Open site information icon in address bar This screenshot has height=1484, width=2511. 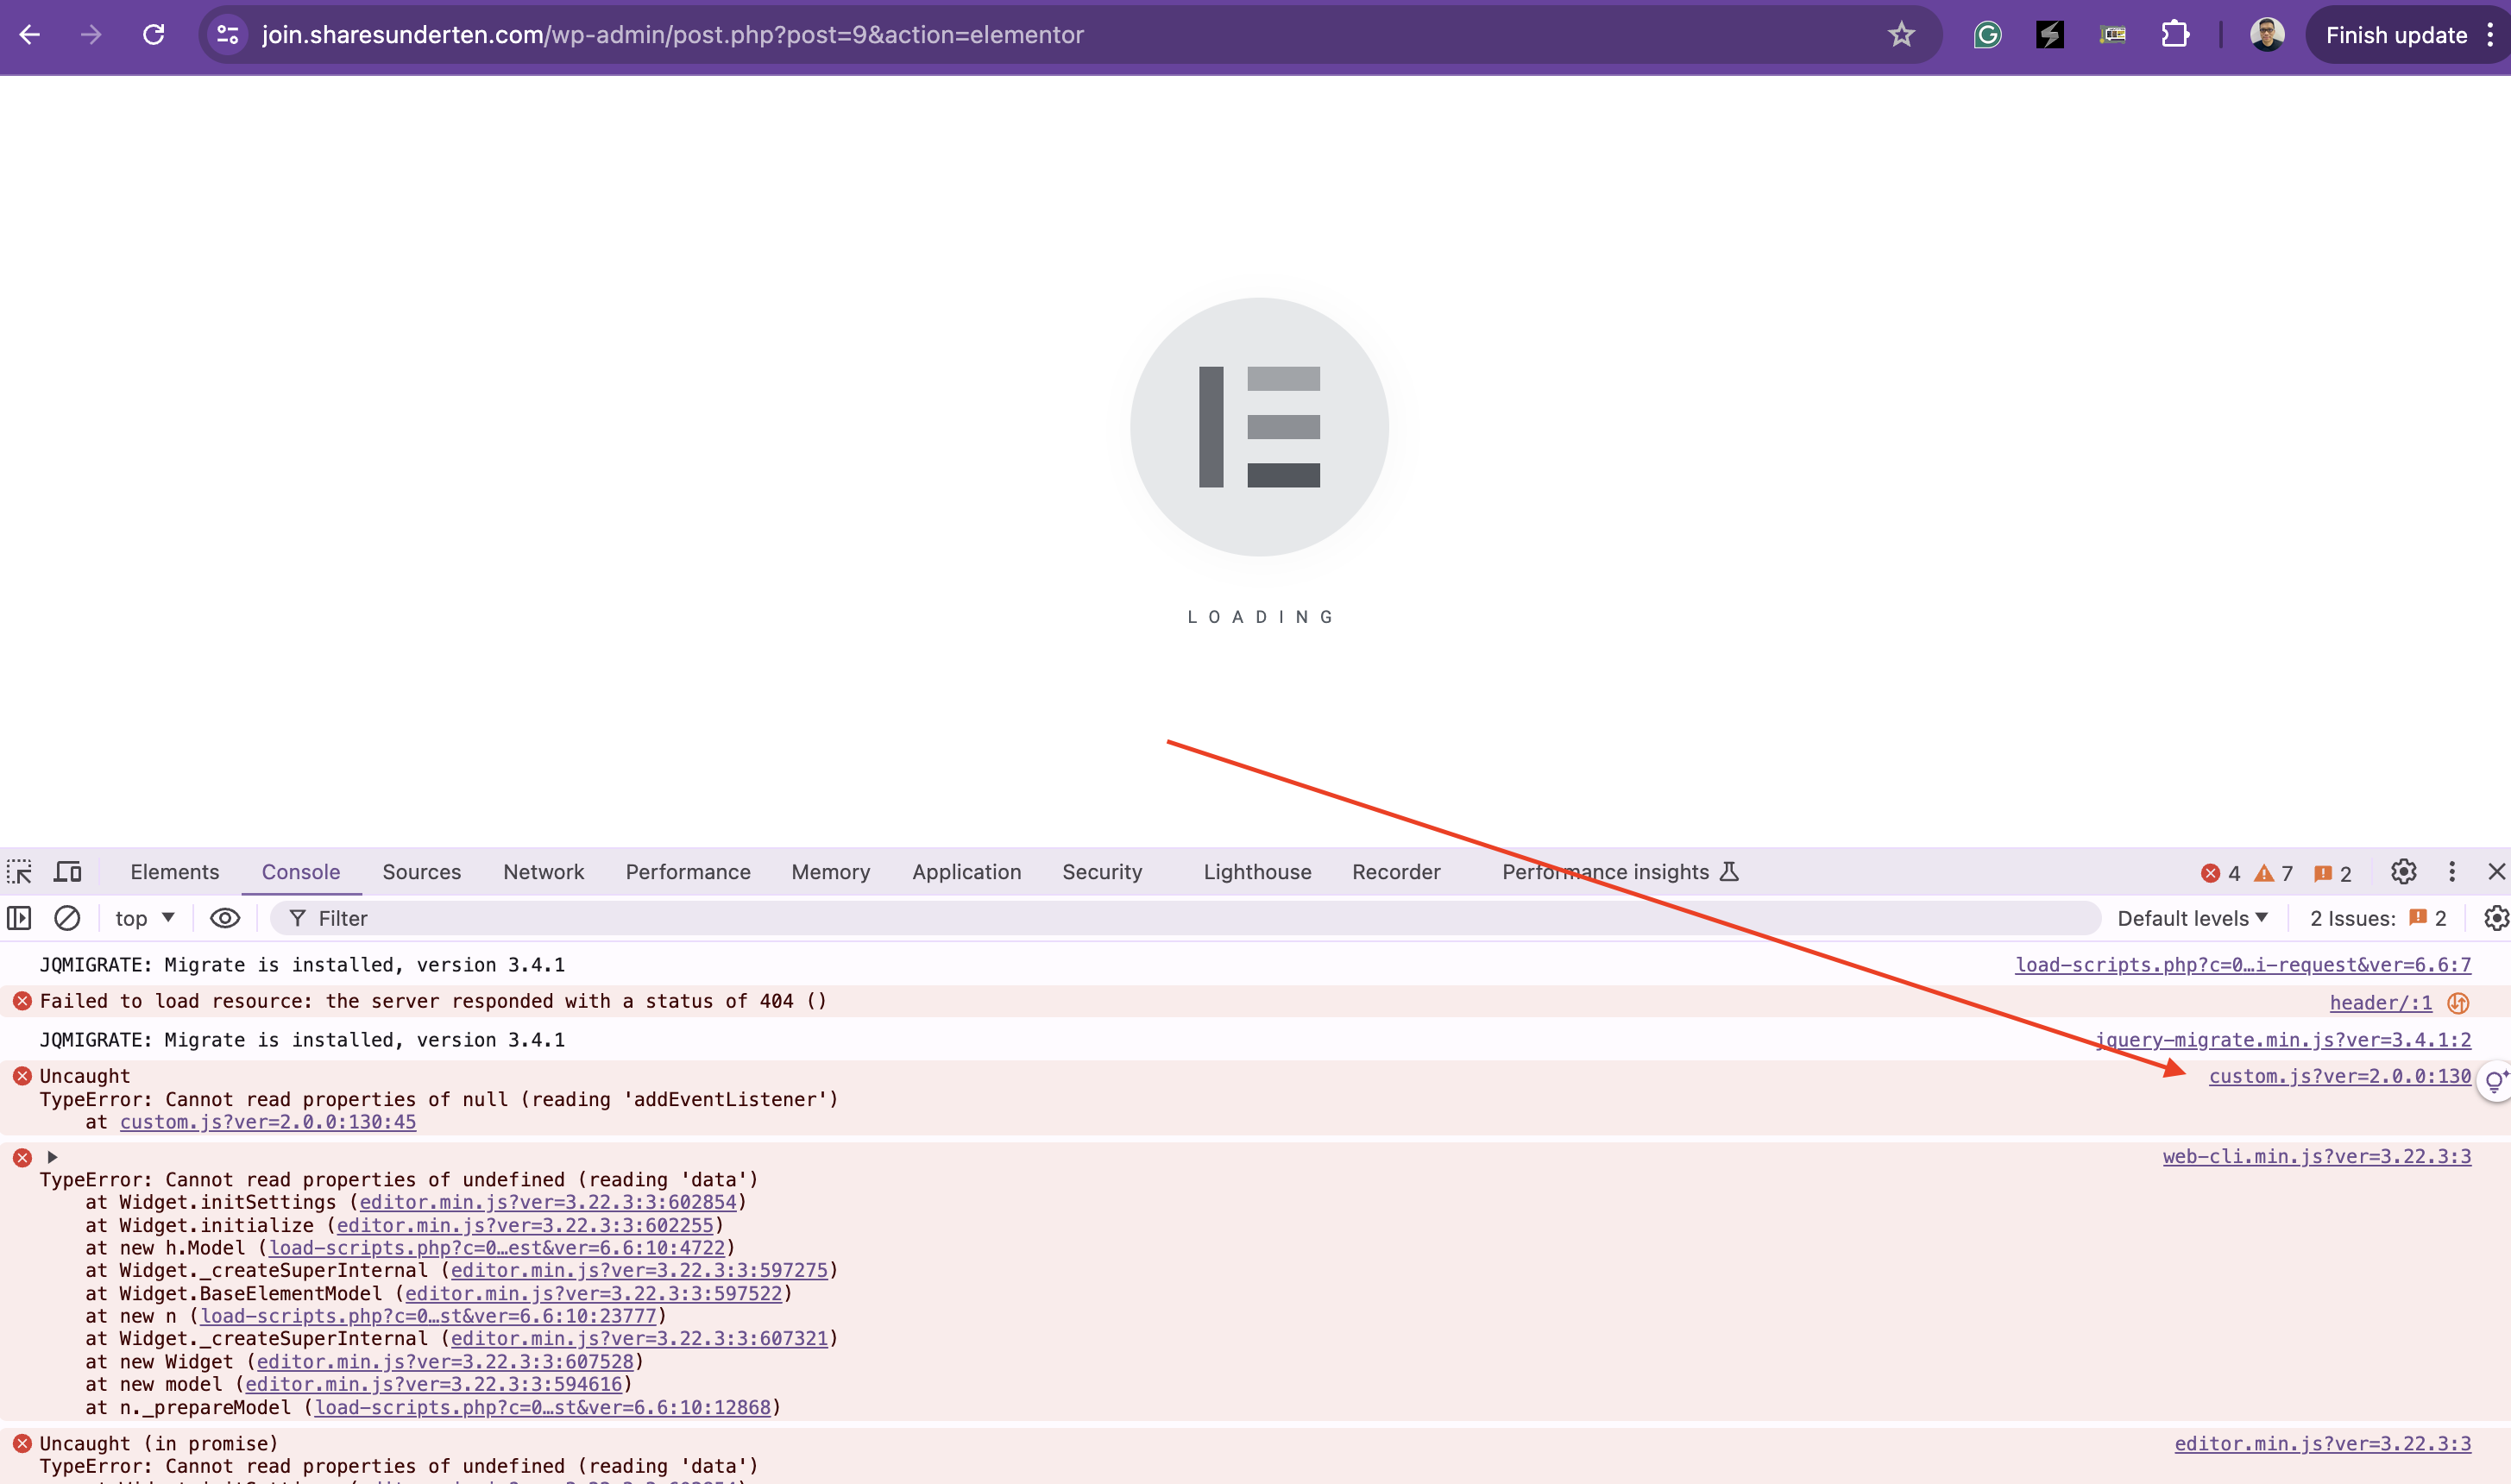click(228, 35)
